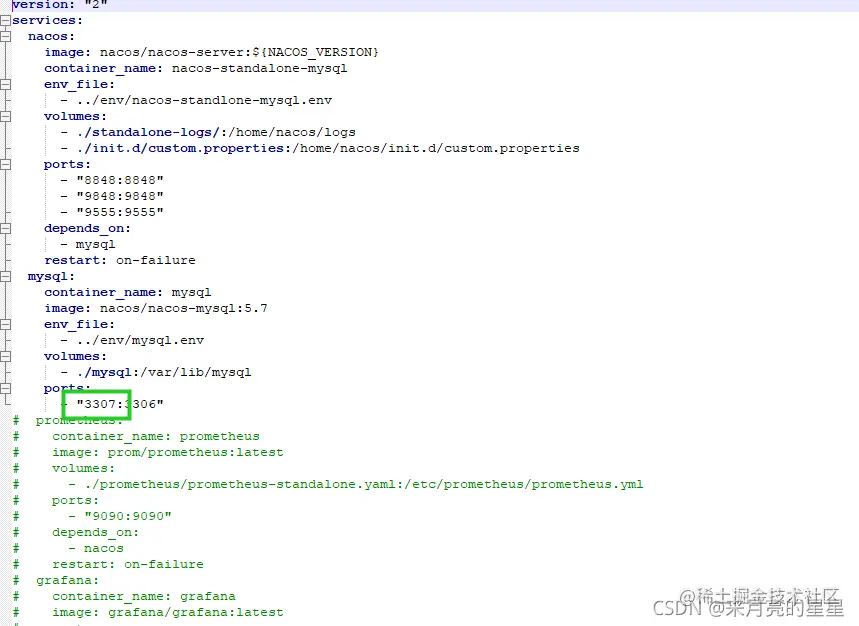The height and width of the screenshot is (626, 859).
Task: Click the '- mysql' dependency line
Action: 88,244
